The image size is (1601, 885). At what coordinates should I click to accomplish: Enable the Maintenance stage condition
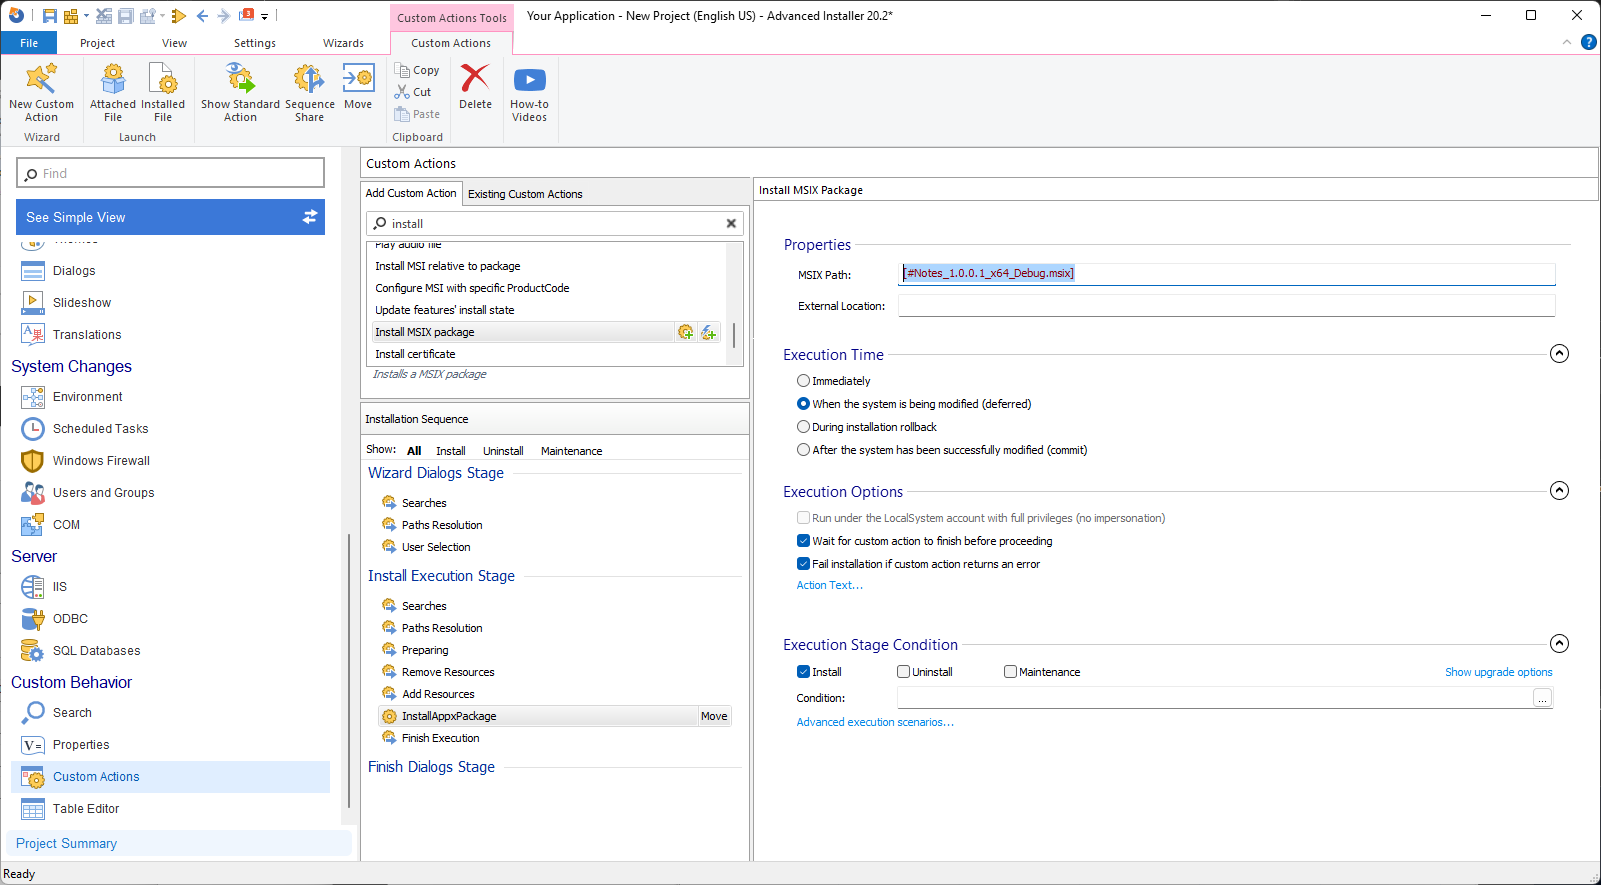point(1010,672)
